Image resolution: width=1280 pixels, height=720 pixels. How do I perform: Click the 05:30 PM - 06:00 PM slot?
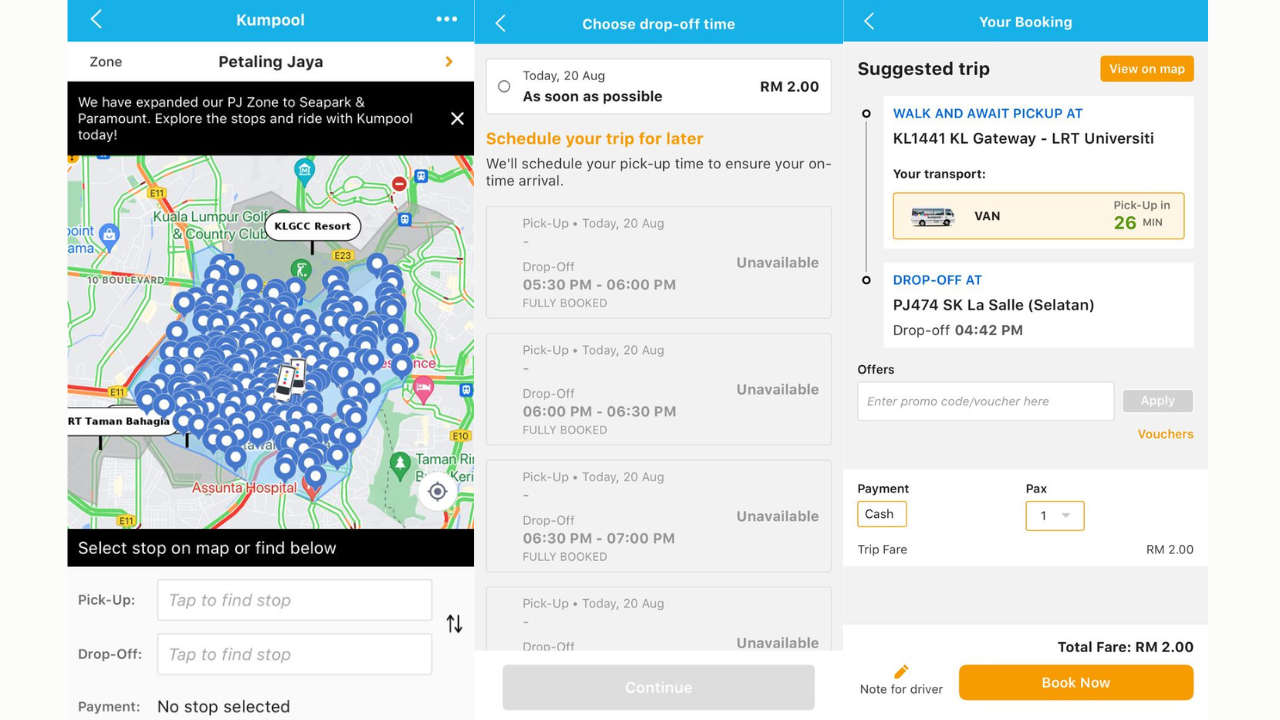tap(658, 263)
